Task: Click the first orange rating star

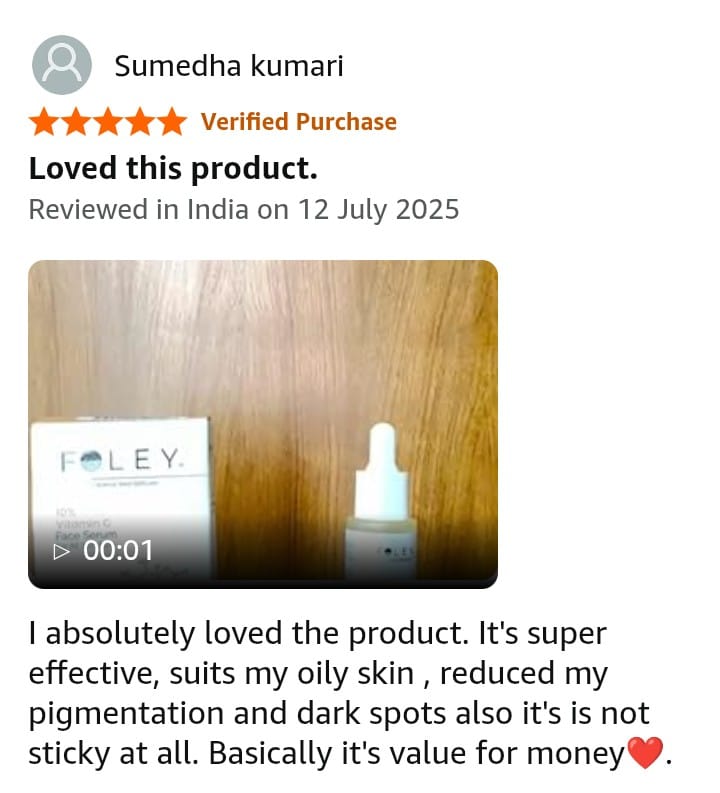Action: [44, 122]
